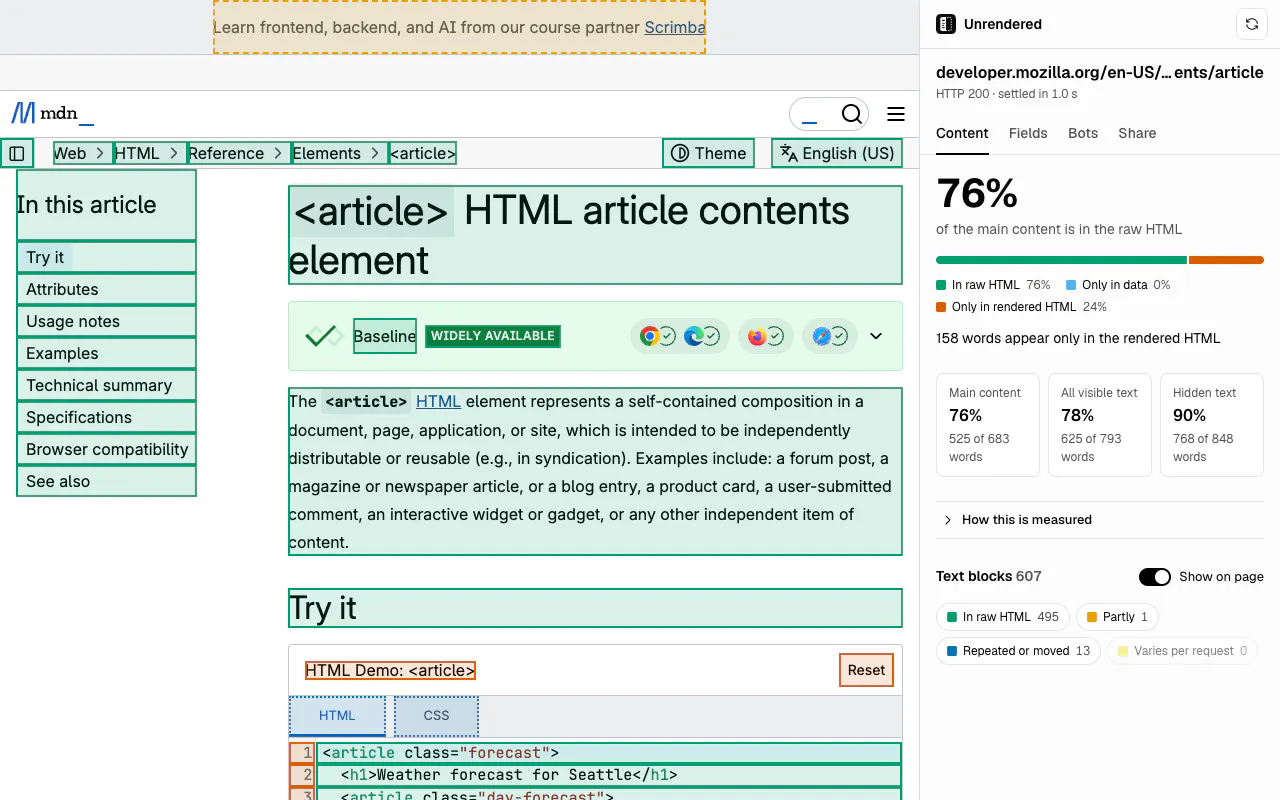Click the reload icon beside Unrendered
The width and height of the screenshot is (1280, 800).
1252,24
